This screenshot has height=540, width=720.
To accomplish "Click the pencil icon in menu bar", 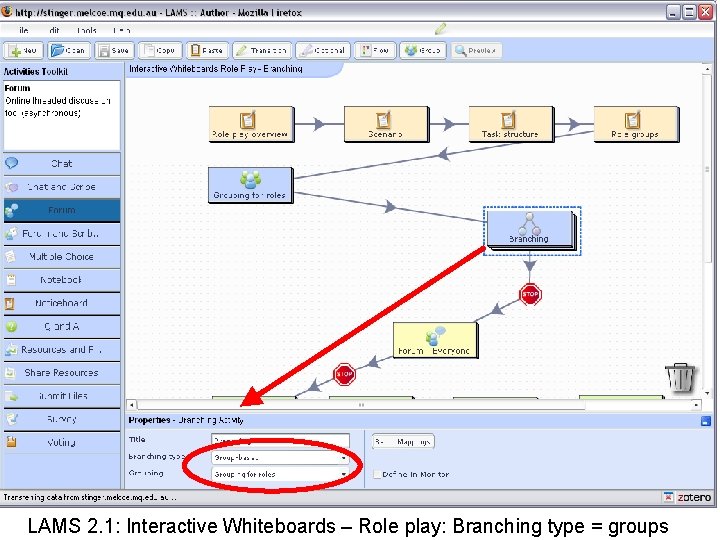I will click(x=440, y=29).
